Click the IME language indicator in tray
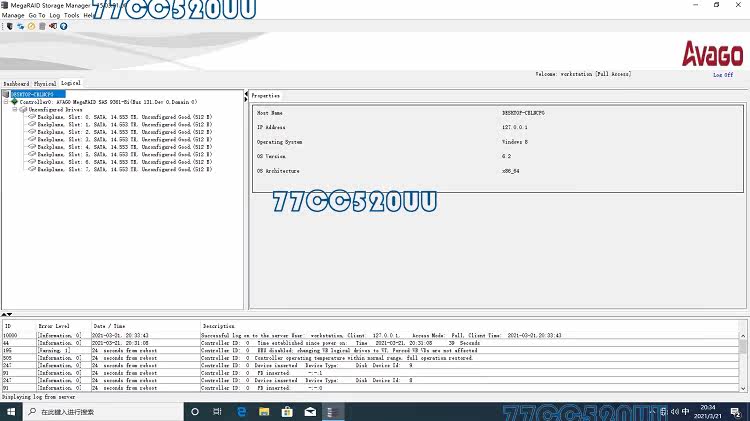The image size is (750, 421). tap(686, 411)
